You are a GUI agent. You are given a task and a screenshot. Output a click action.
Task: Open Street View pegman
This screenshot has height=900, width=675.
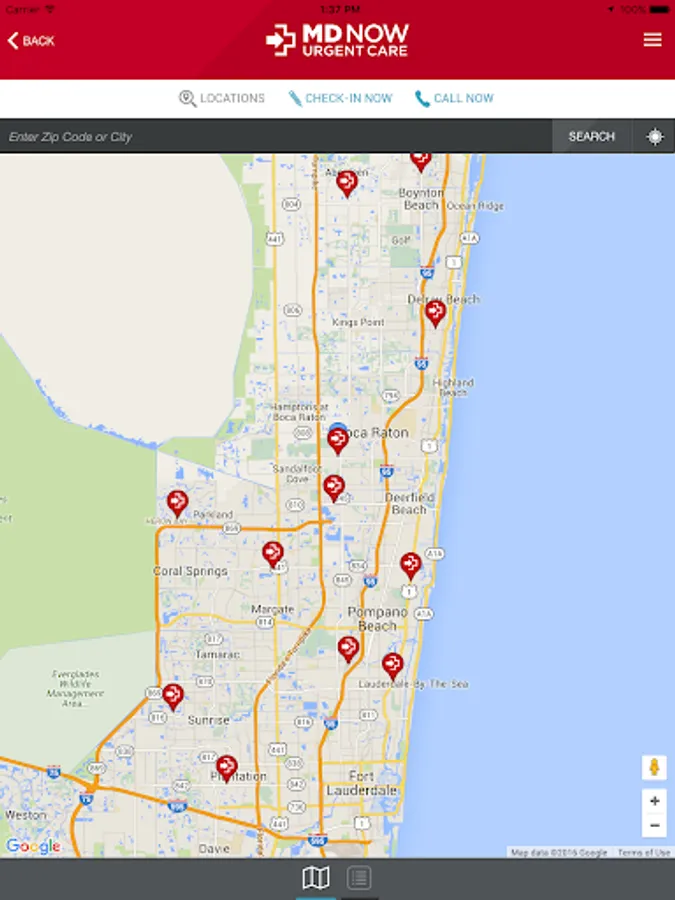[x=654, y=767]
